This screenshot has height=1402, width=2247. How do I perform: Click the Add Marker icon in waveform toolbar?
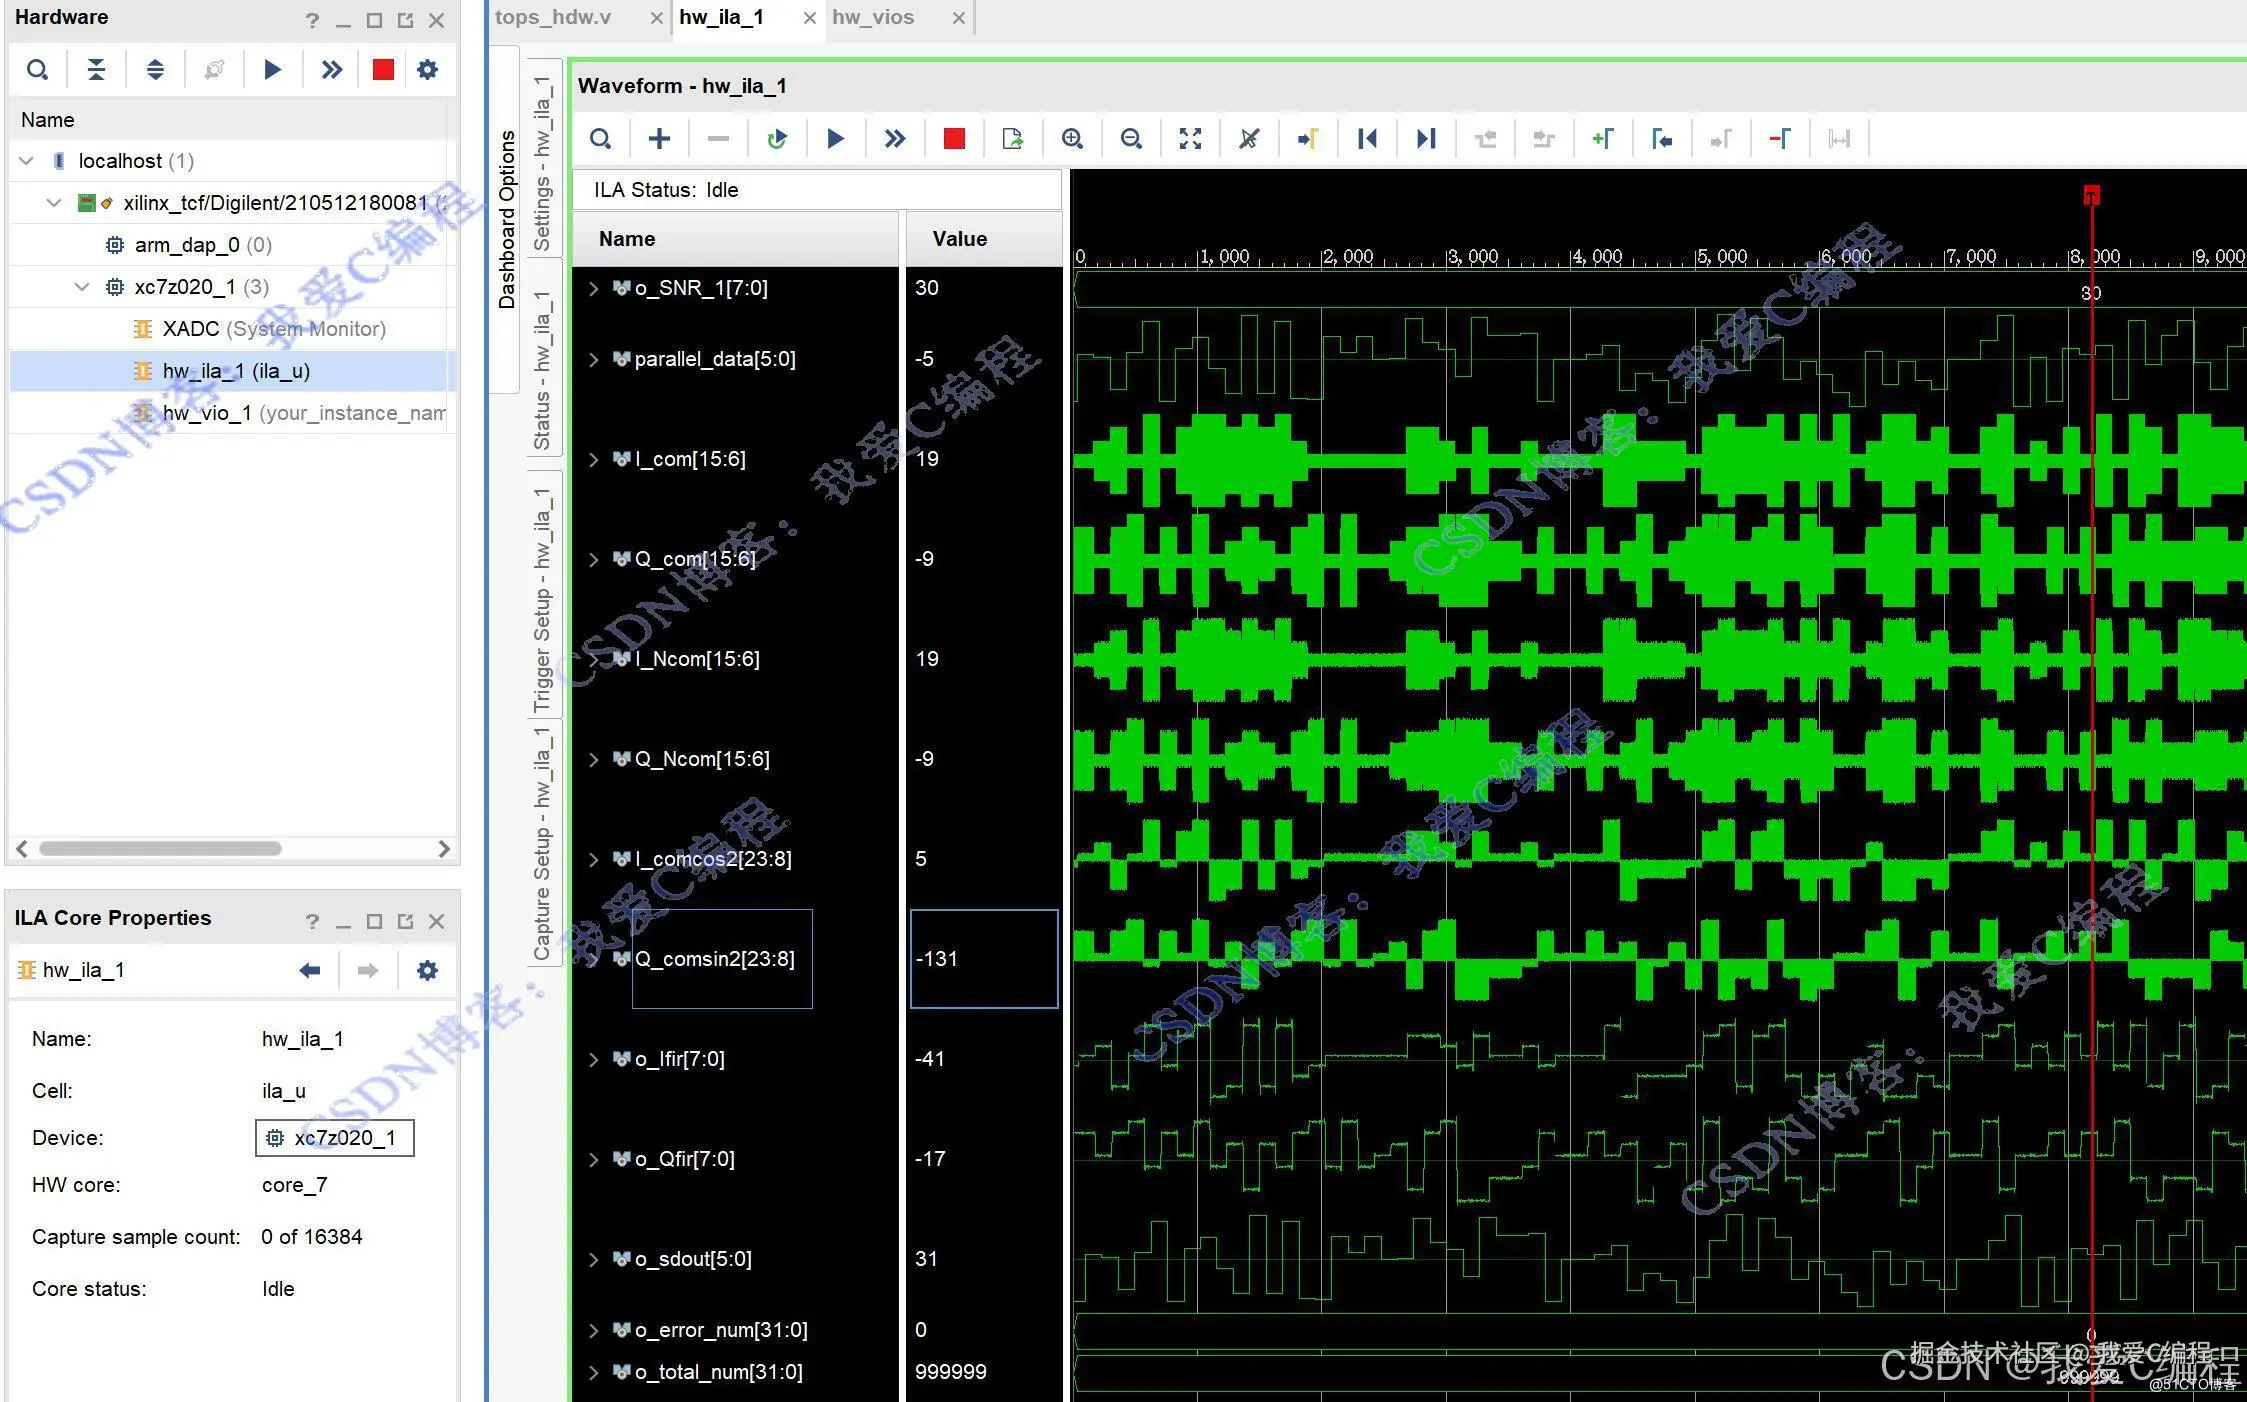click(x=1603, y=139)
